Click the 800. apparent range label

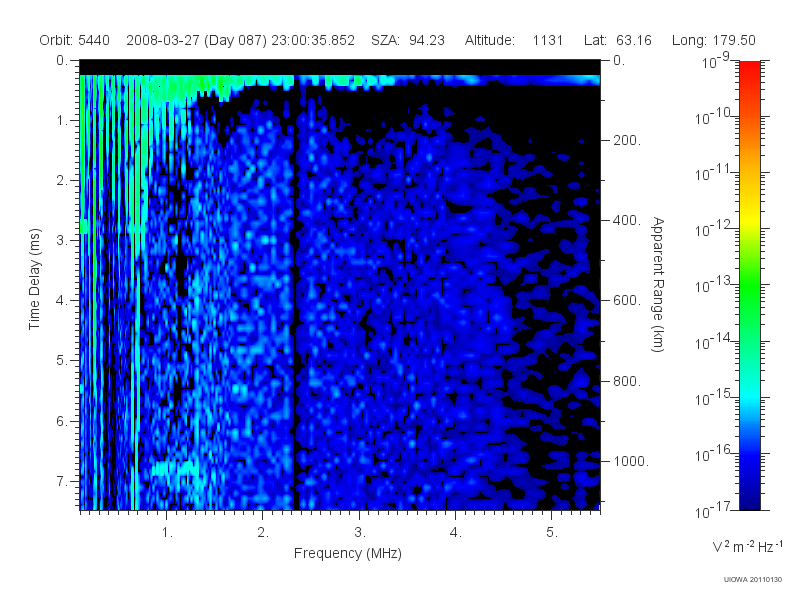click(627, 381)
